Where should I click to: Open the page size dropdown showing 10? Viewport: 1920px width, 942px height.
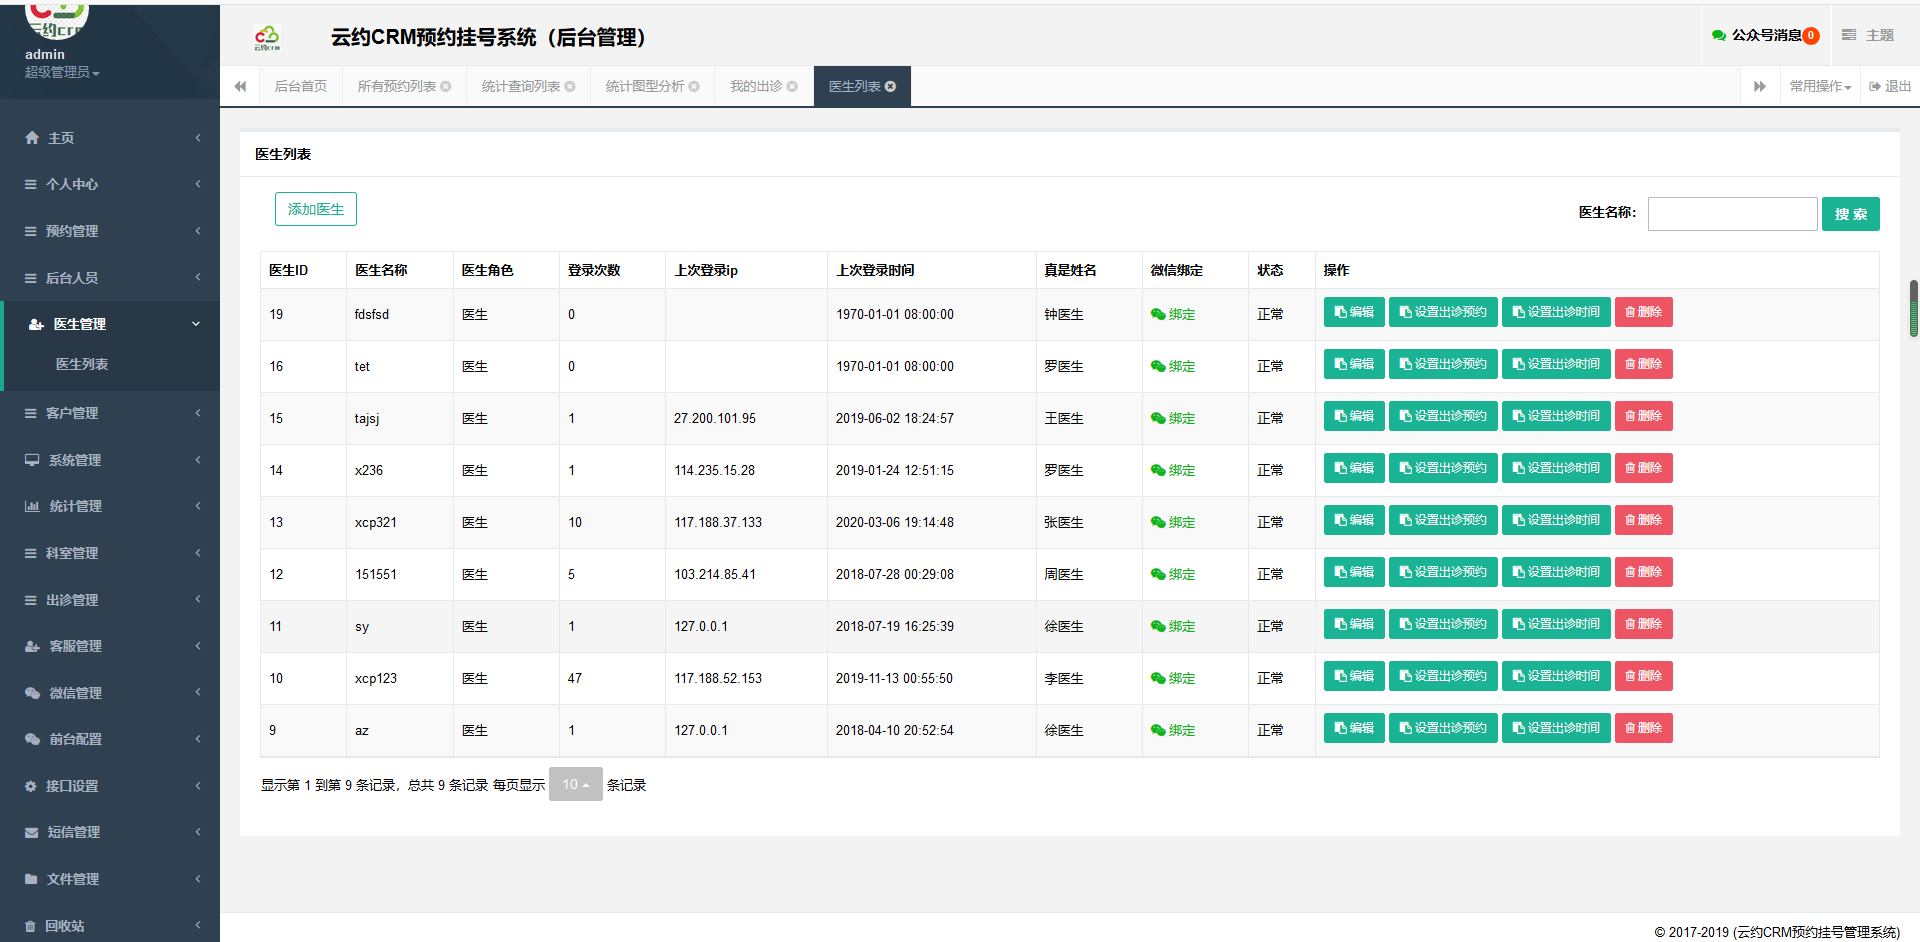tap(575, 785)
